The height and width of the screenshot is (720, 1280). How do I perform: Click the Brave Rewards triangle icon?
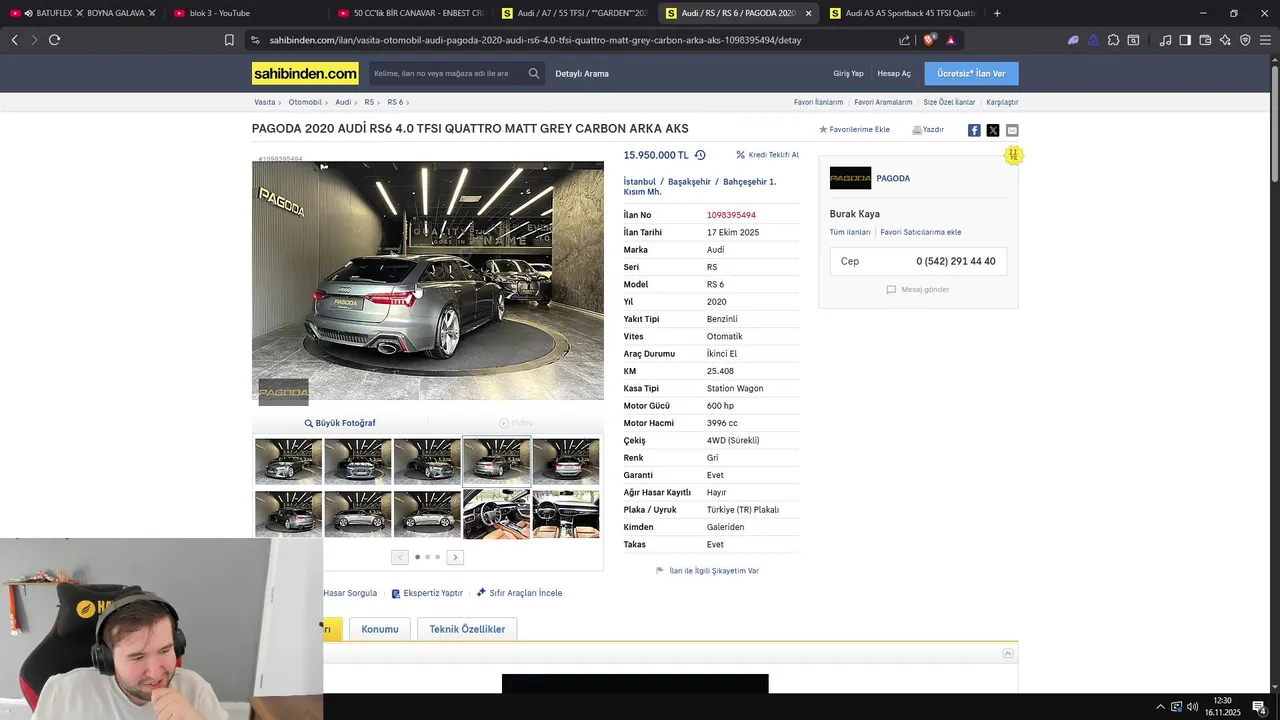[x=950, y=40]
